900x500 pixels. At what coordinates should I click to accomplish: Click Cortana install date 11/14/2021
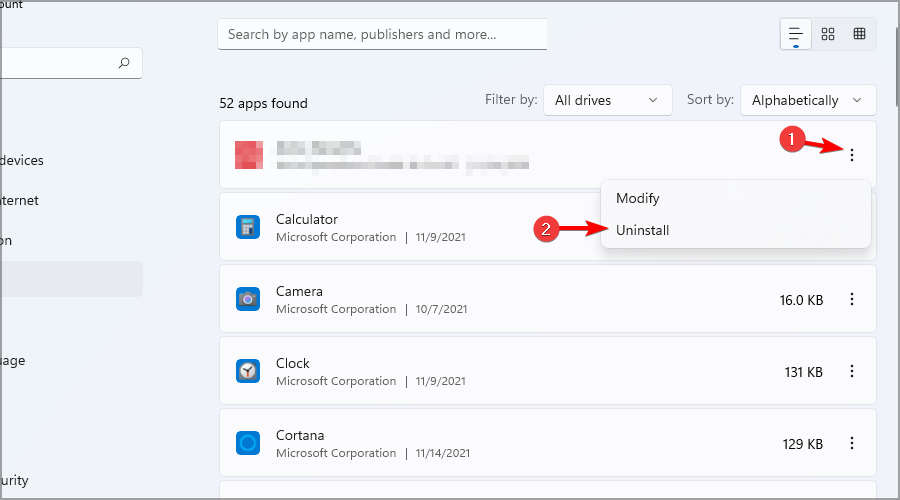click(443, 453)
